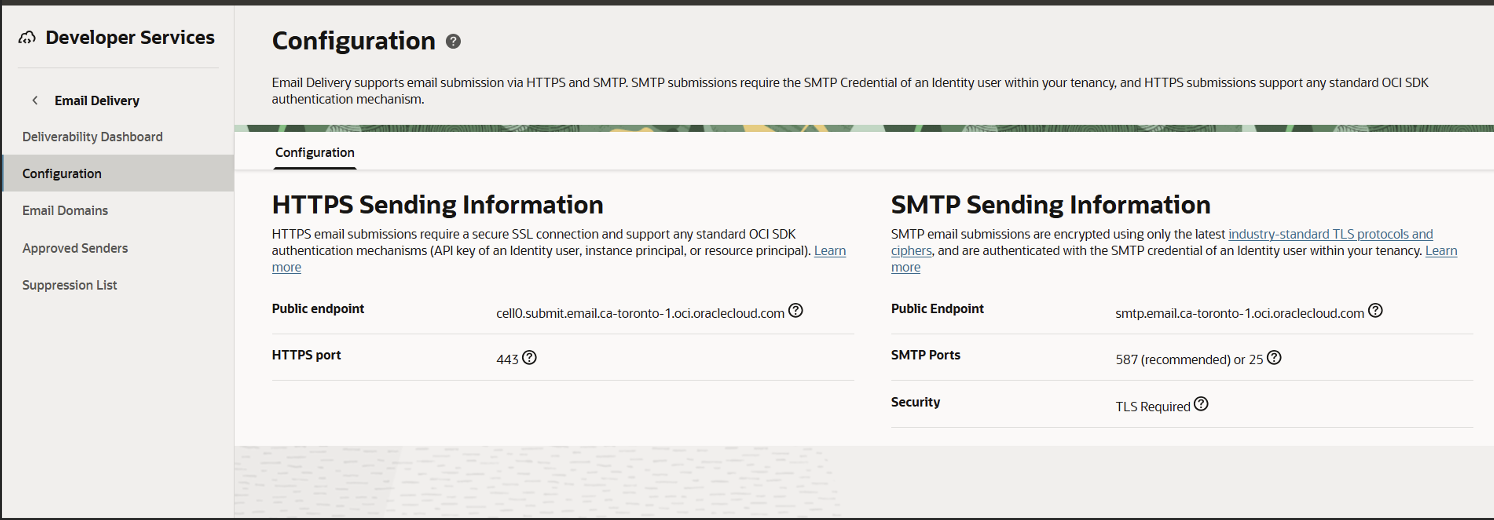
Task: Open help icon beside HTTPS port 443
Action: coord(529,357)
